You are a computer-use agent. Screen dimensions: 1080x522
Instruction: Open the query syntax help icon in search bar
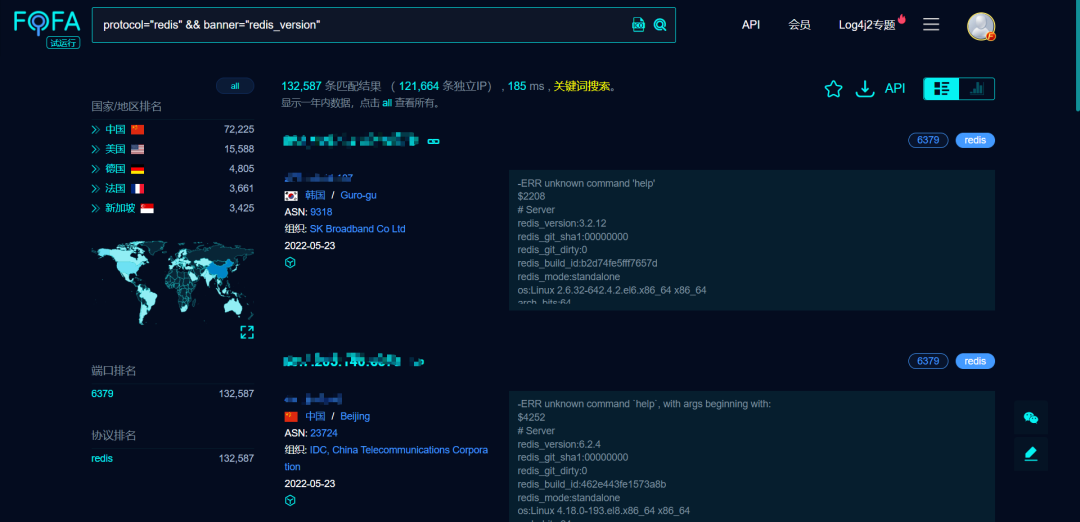(638, 25)
